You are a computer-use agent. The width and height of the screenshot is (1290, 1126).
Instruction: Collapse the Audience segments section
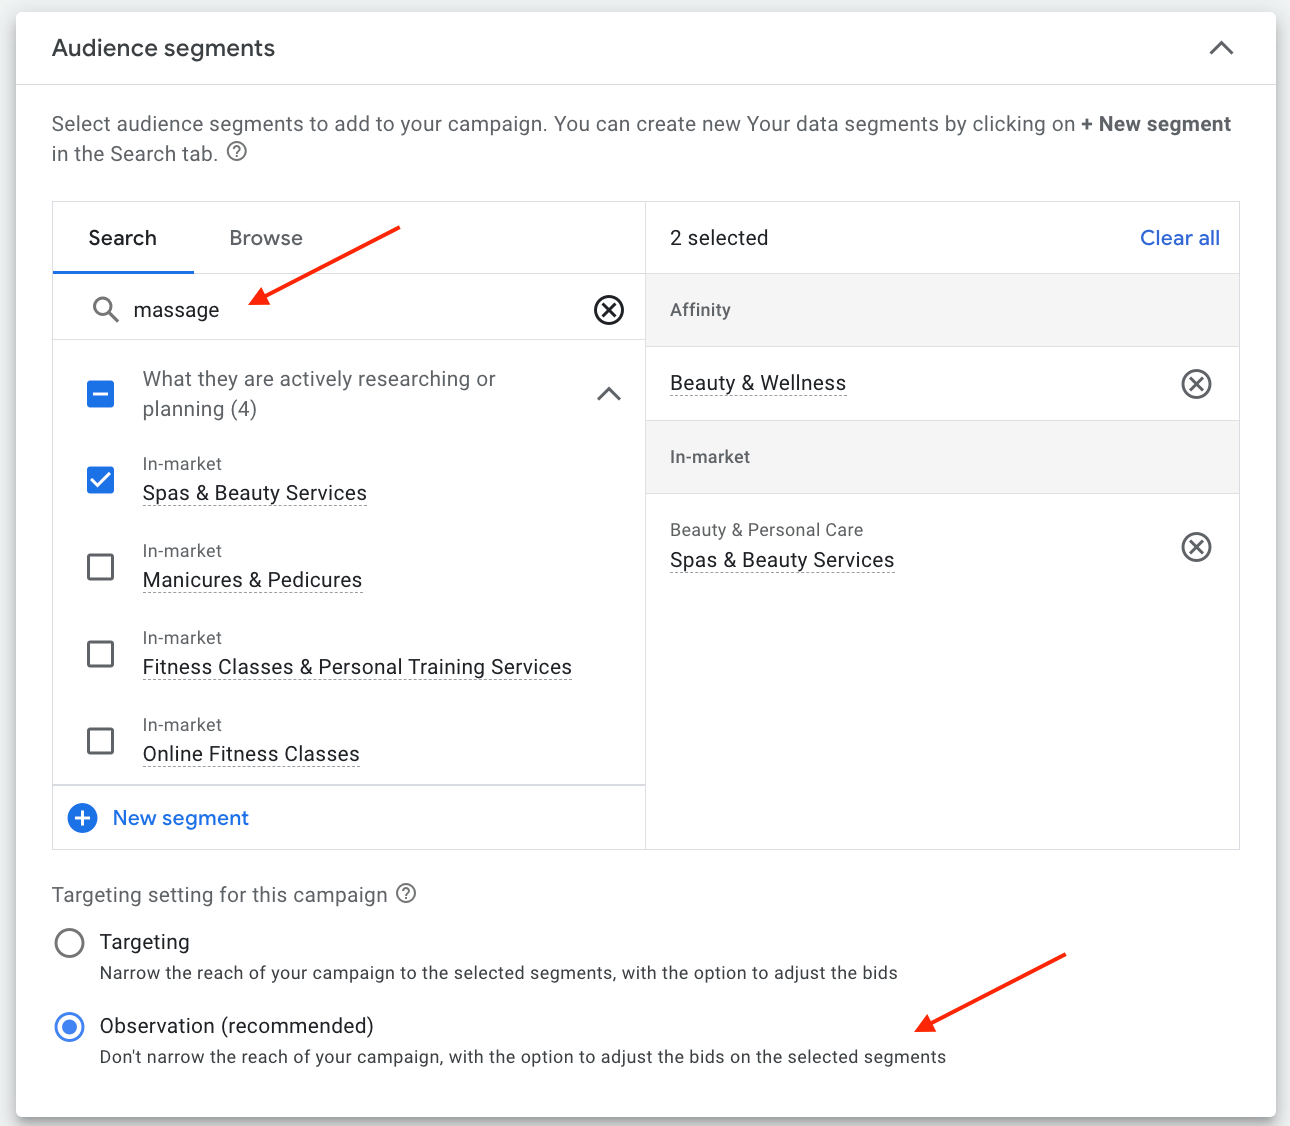click(1221, 48)
